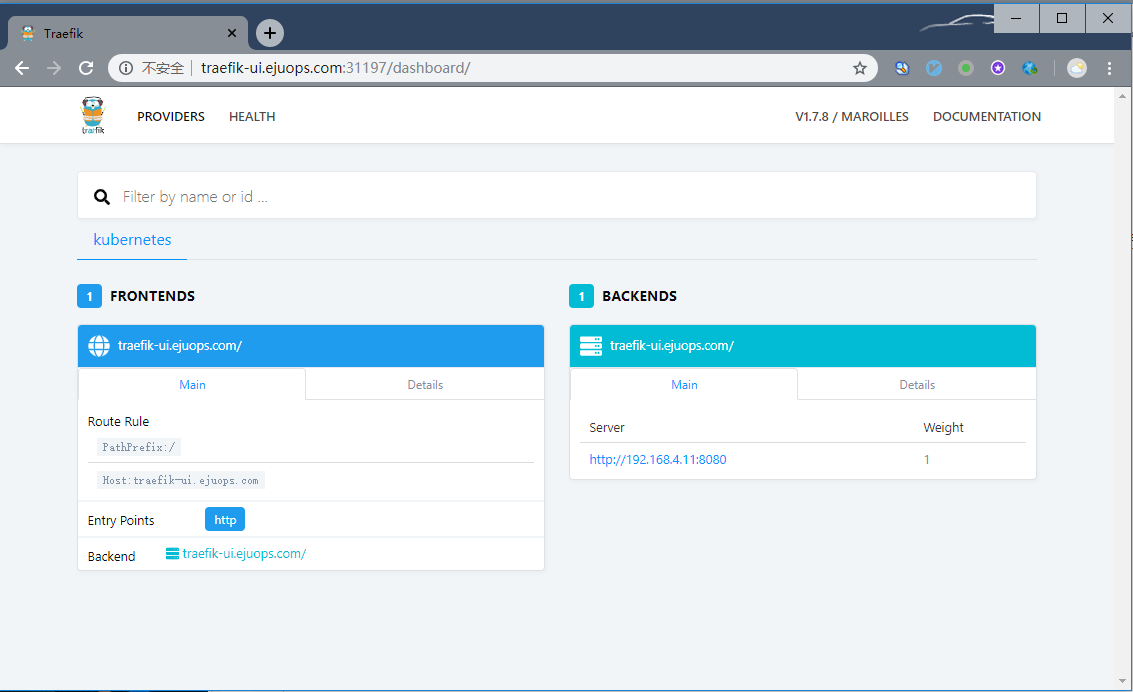Click the backend server stack icon beside Backend link
1133x692 pixels.
(x=172, y=554)
